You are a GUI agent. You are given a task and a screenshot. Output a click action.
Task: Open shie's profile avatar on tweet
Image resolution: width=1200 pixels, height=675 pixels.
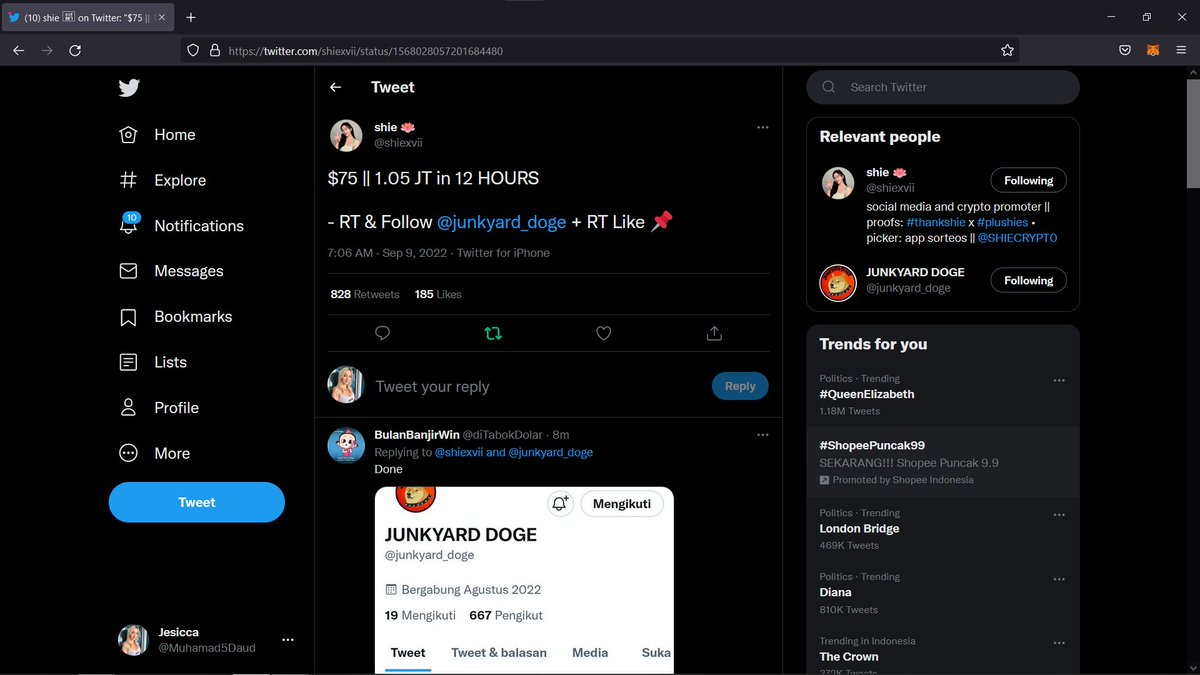point(346,135)
